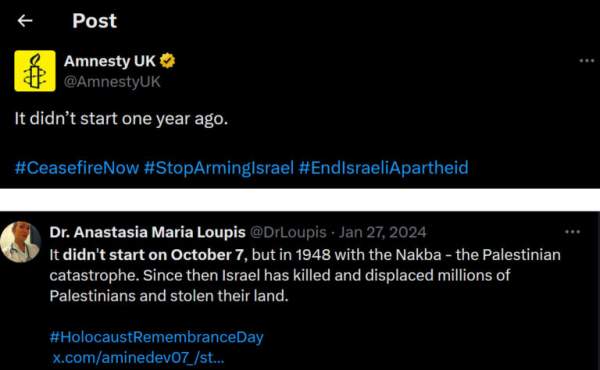Follow the #CeasefireNow hashtag
The image size is (600, 370).
tap(77, 168)
